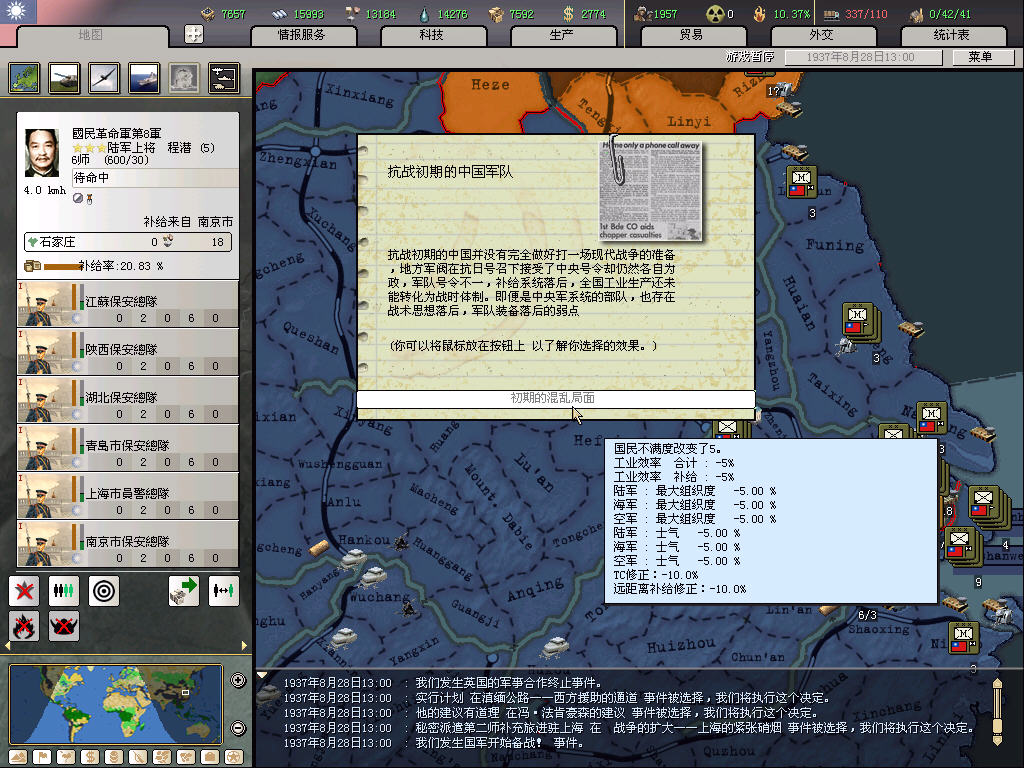
Task: Click the disband unit red-cross star icon
Action: click(24, 590)
